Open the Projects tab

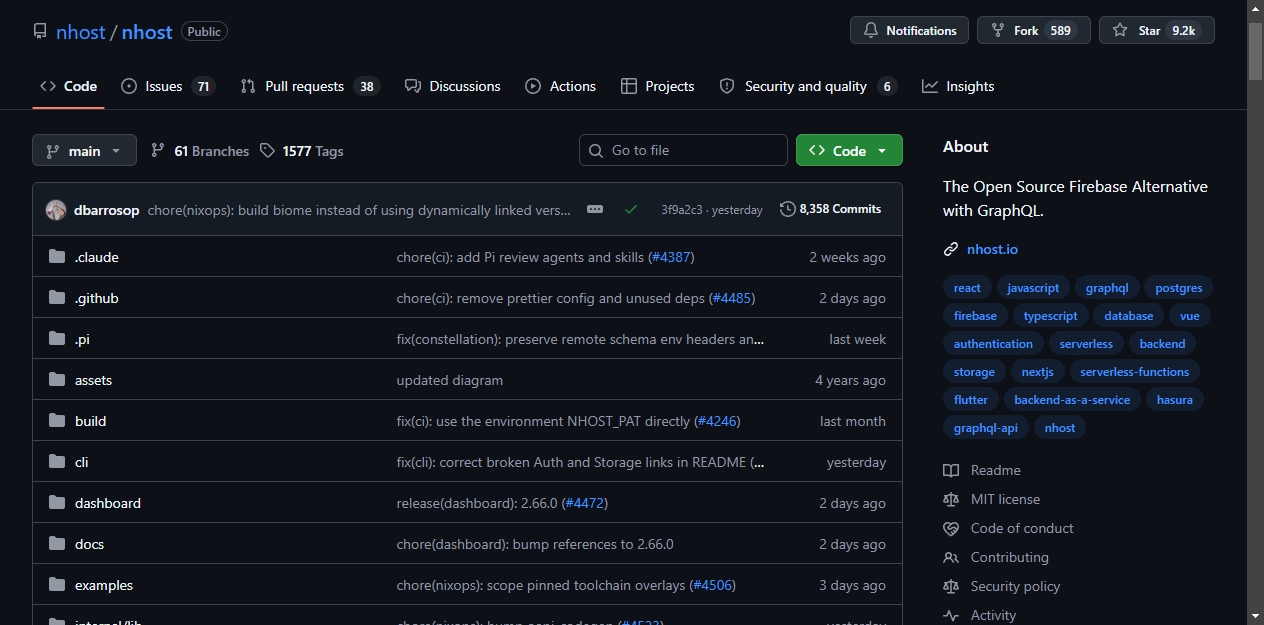point(657,86)
